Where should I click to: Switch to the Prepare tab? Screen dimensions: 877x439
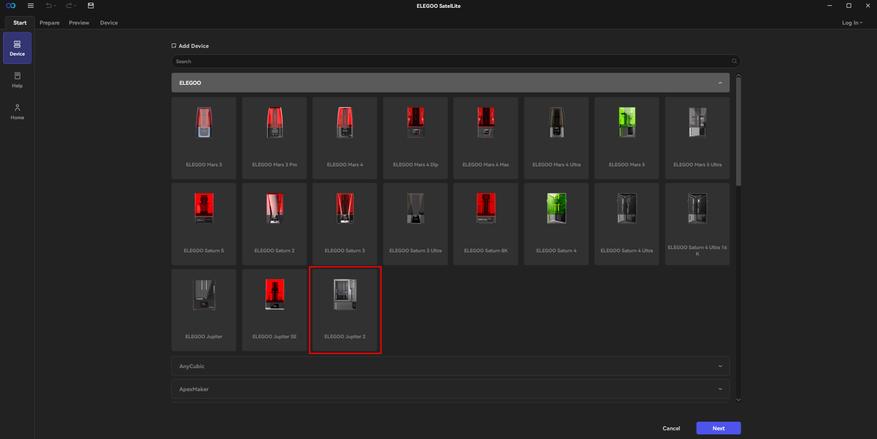click(x=50, y=23)
